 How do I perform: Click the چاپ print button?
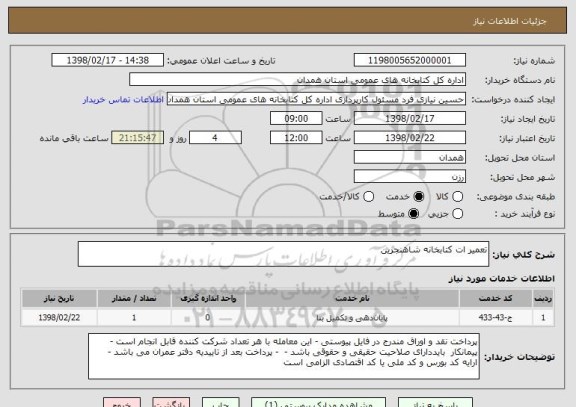(220, 402)
